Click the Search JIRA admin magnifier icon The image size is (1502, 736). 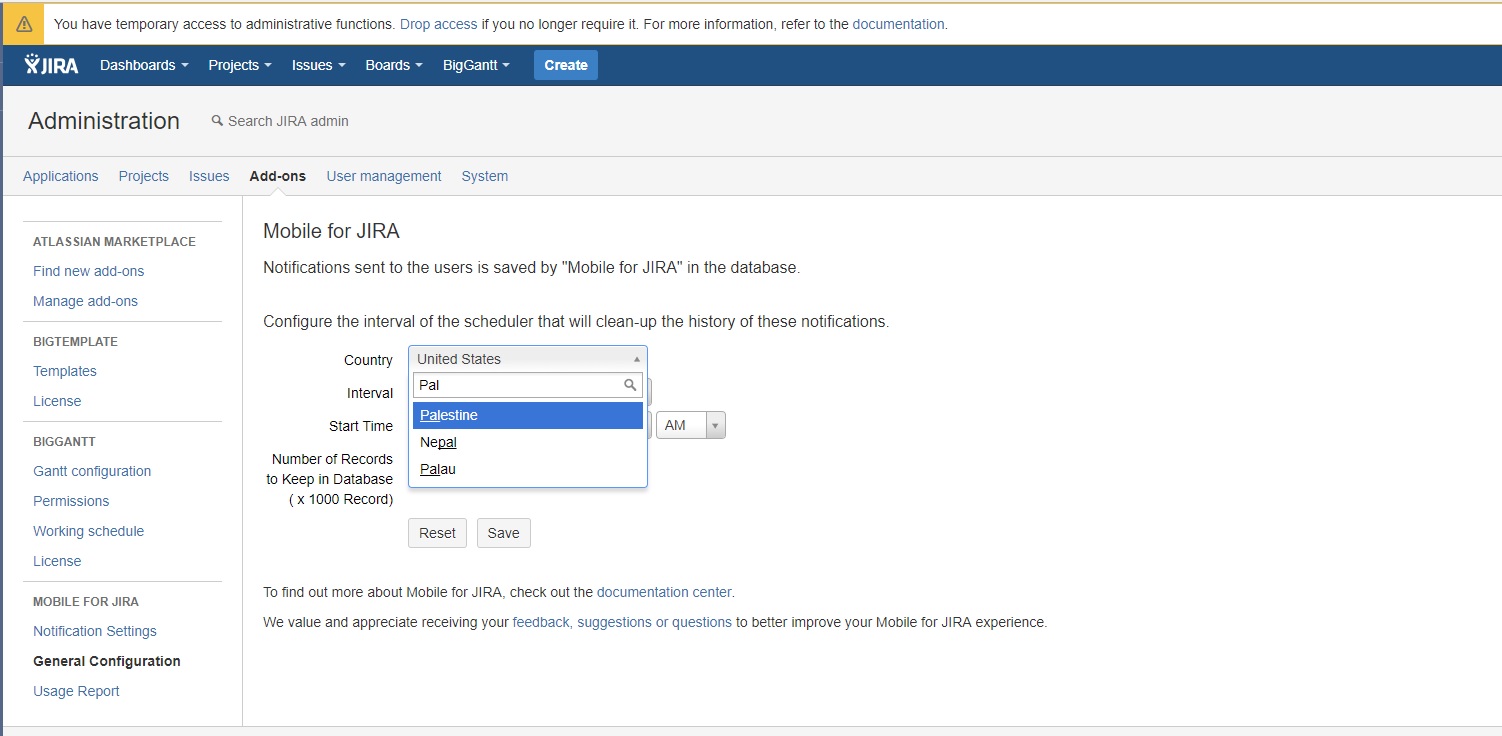coord(217,121)
